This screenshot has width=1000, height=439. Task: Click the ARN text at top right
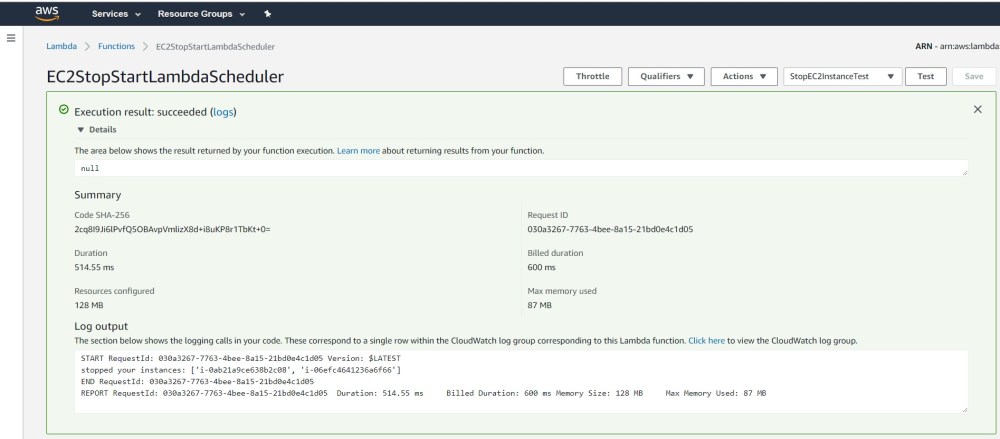(x=957, y=47)
